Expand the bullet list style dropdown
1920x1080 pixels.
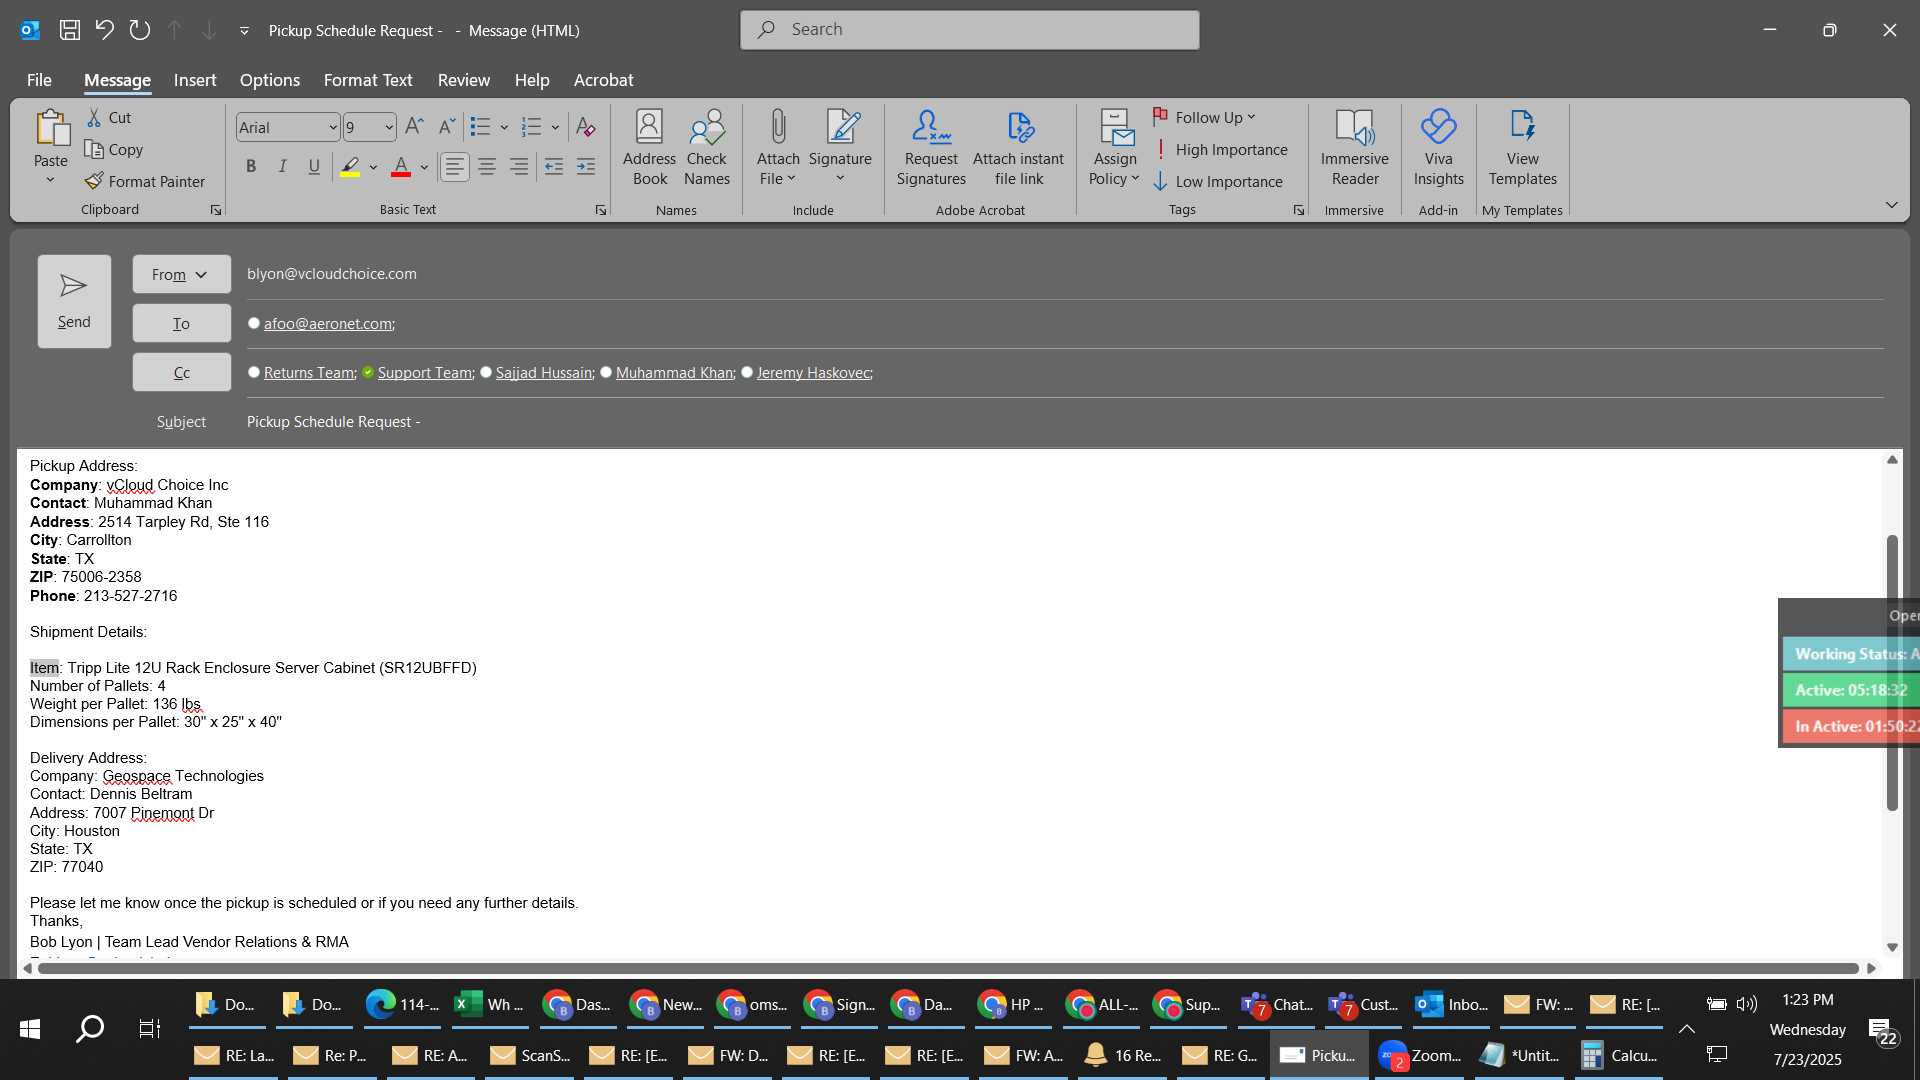[x=504, y=127]
